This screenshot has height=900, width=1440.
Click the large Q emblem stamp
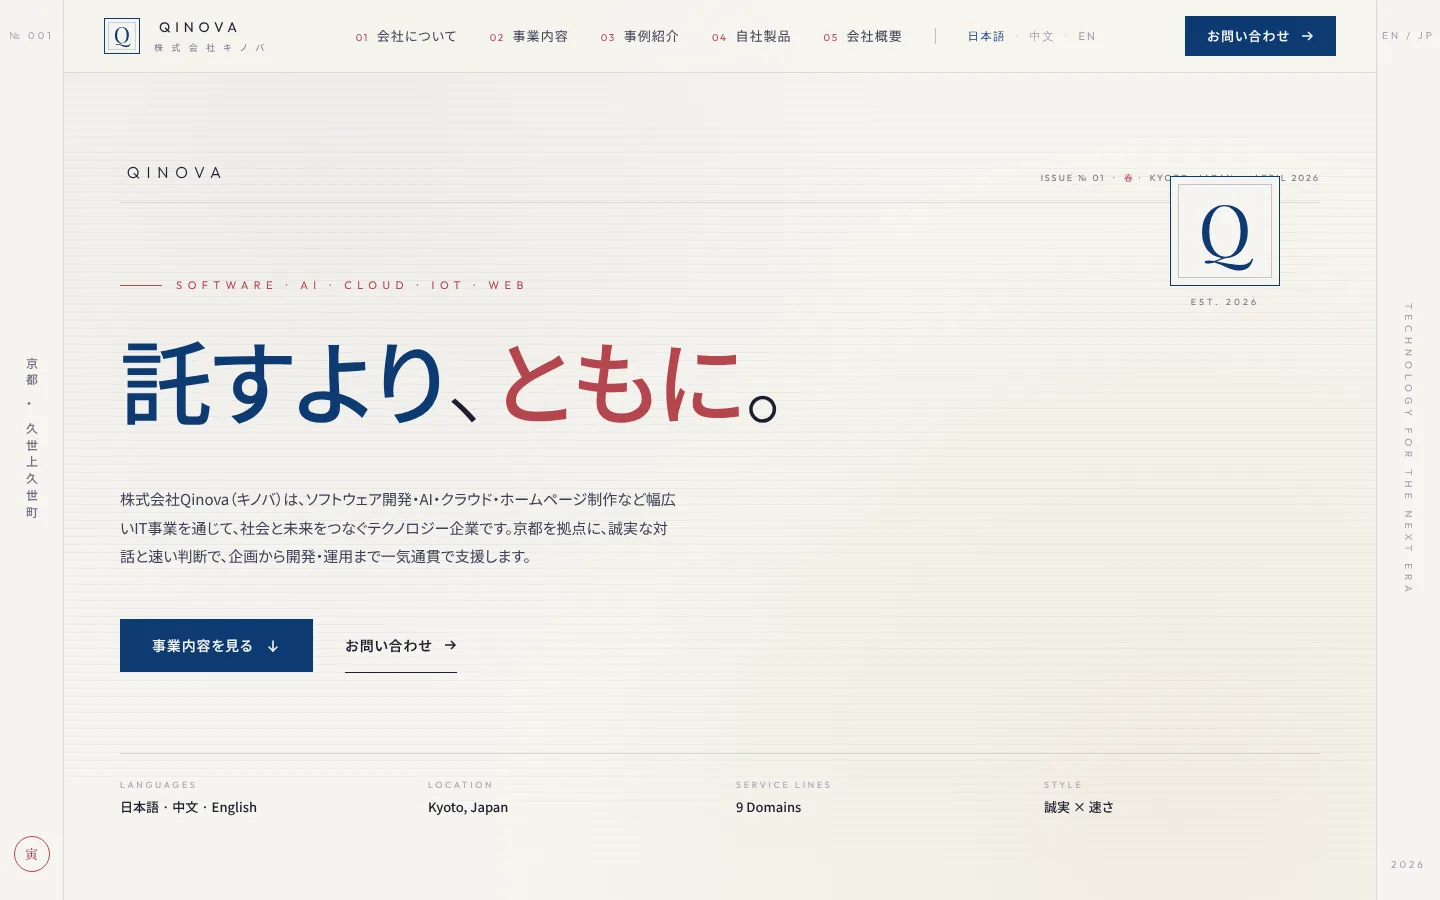coord(1225,231)
